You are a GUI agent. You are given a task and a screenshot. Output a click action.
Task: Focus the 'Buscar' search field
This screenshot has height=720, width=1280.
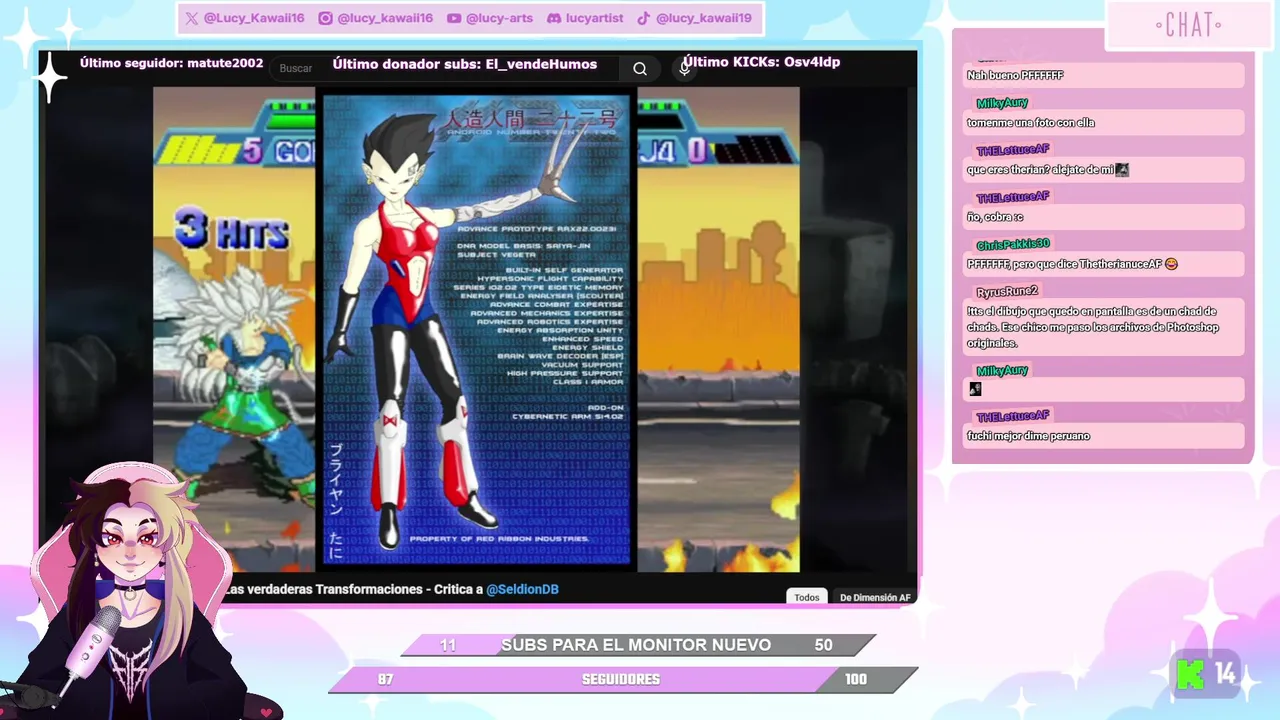coord(445,68)
